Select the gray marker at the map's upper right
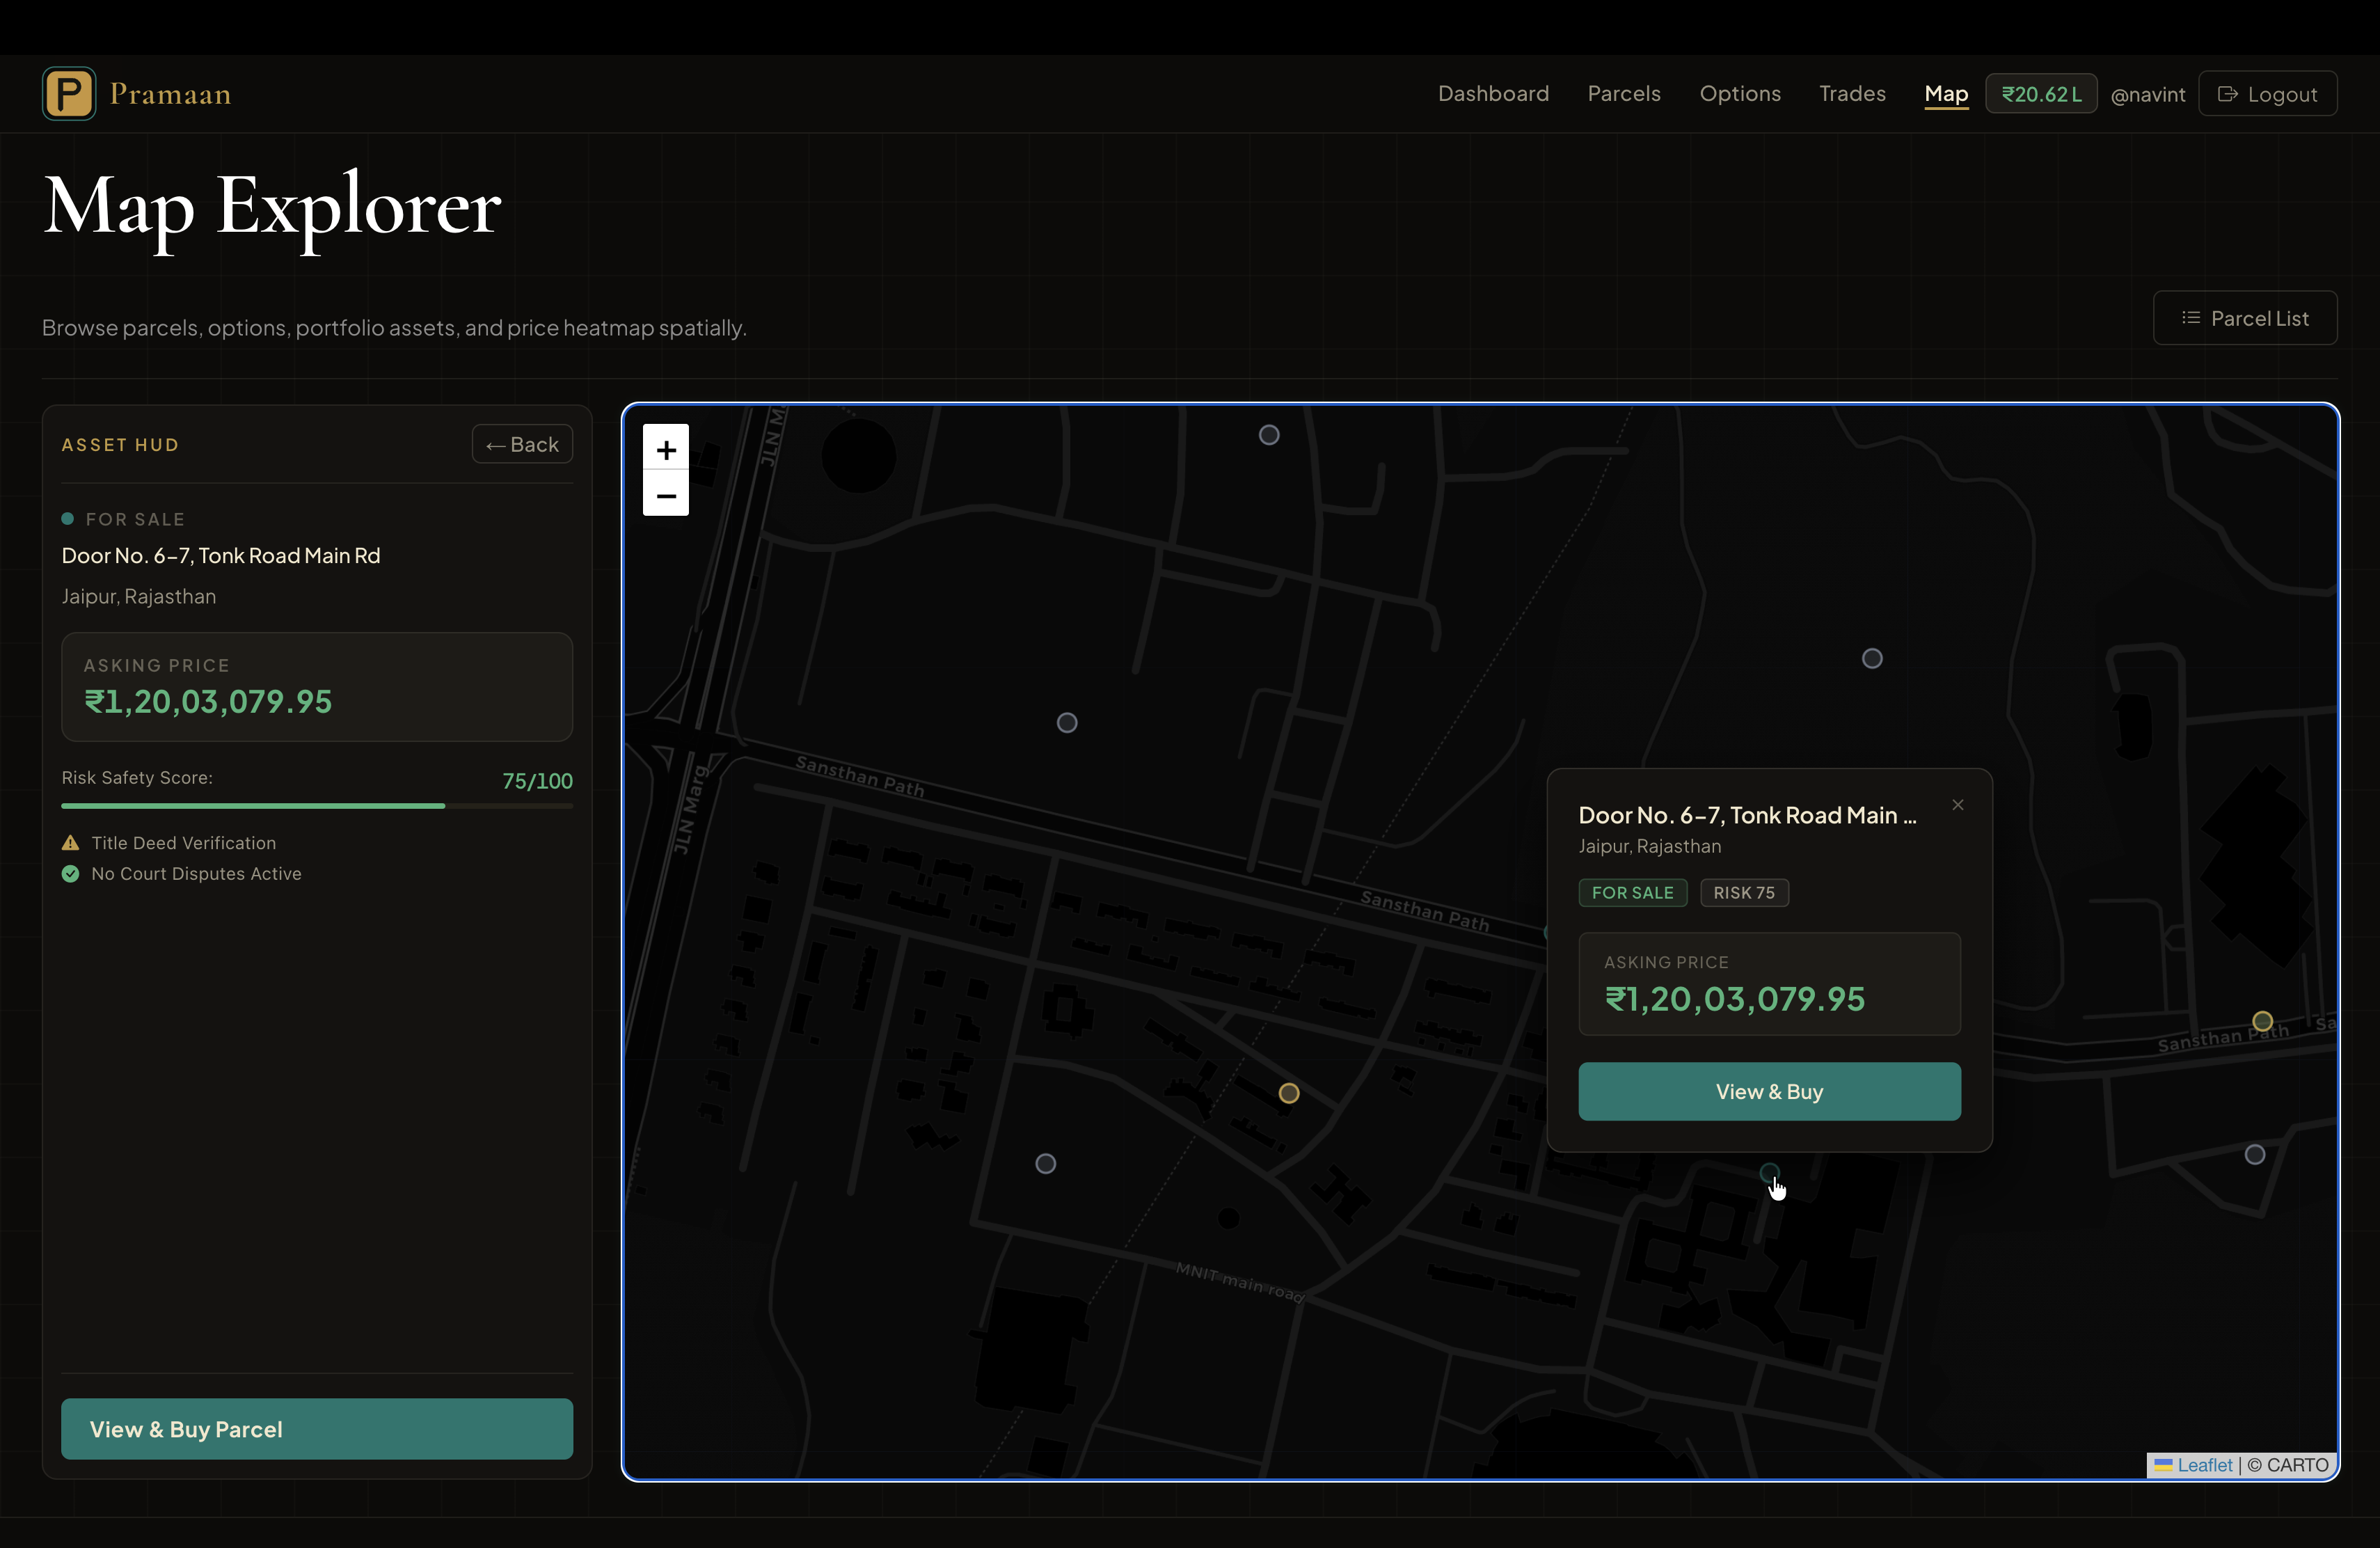2380x1548 pixels. (1872, 658)
